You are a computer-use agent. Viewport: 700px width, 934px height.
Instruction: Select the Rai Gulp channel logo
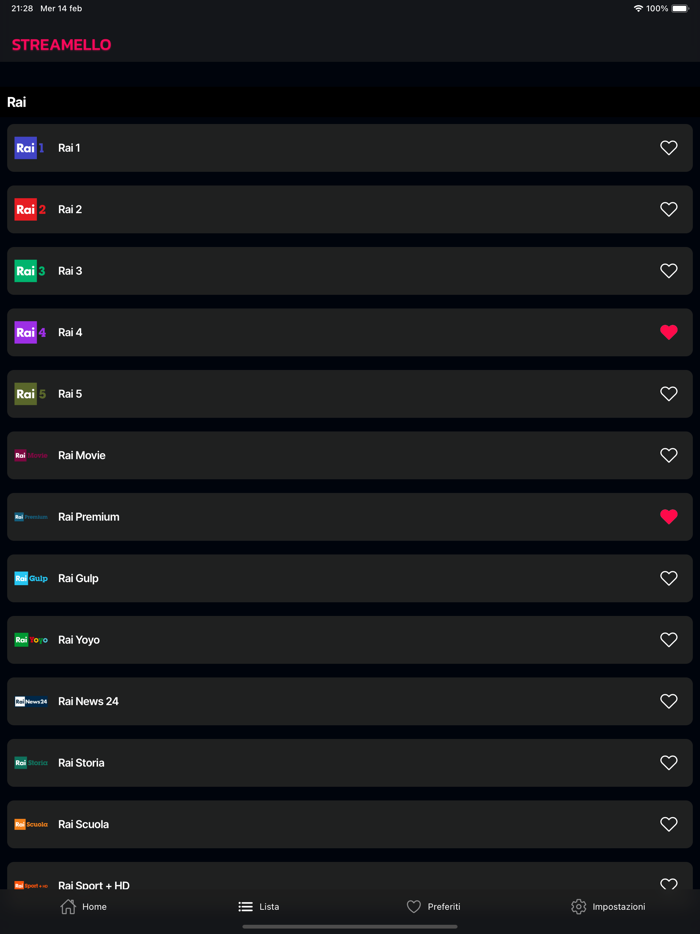tap(27, 578)
